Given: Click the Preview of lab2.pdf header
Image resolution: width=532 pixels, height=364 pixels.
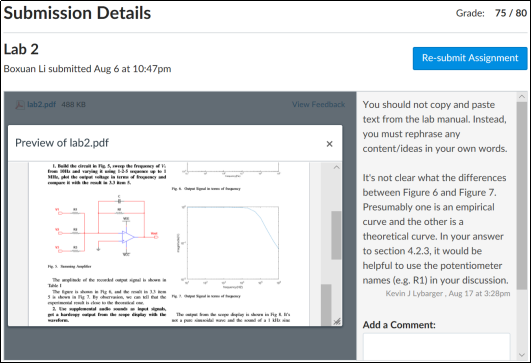Looking at the screenshot, I should click(x=62, y=143).
